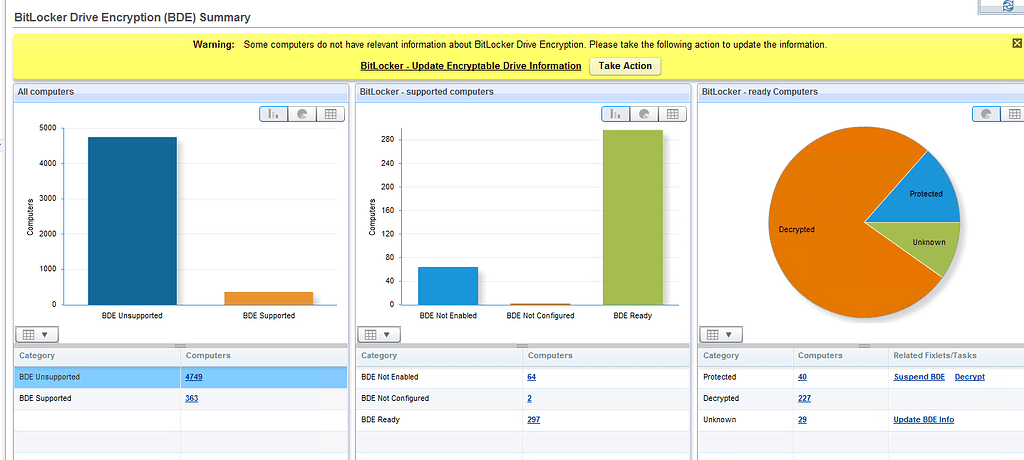Switch All computers panel to pie chart view
The image size is (1024, 460).
(302, 114)
